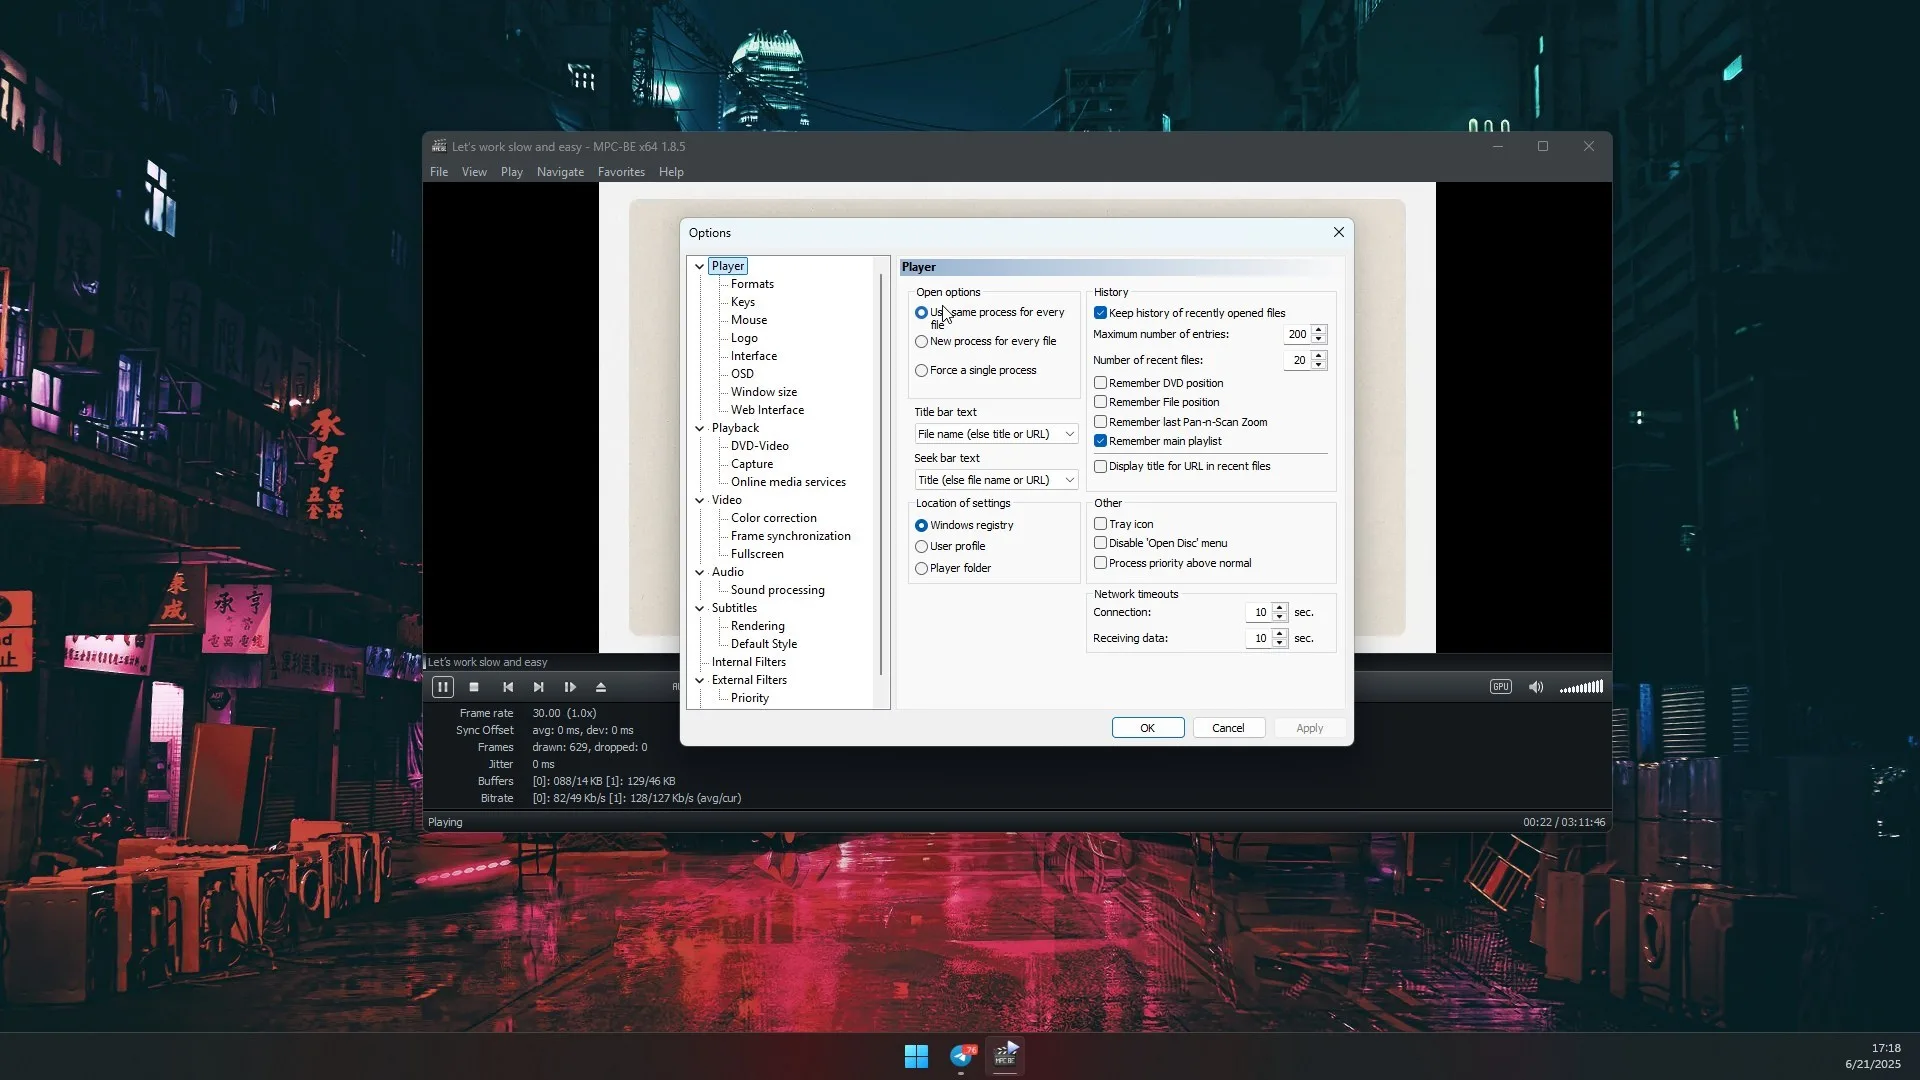The image size is (1920, 1080).
Task: Increase maximum number of entries
Action: 1319,329
